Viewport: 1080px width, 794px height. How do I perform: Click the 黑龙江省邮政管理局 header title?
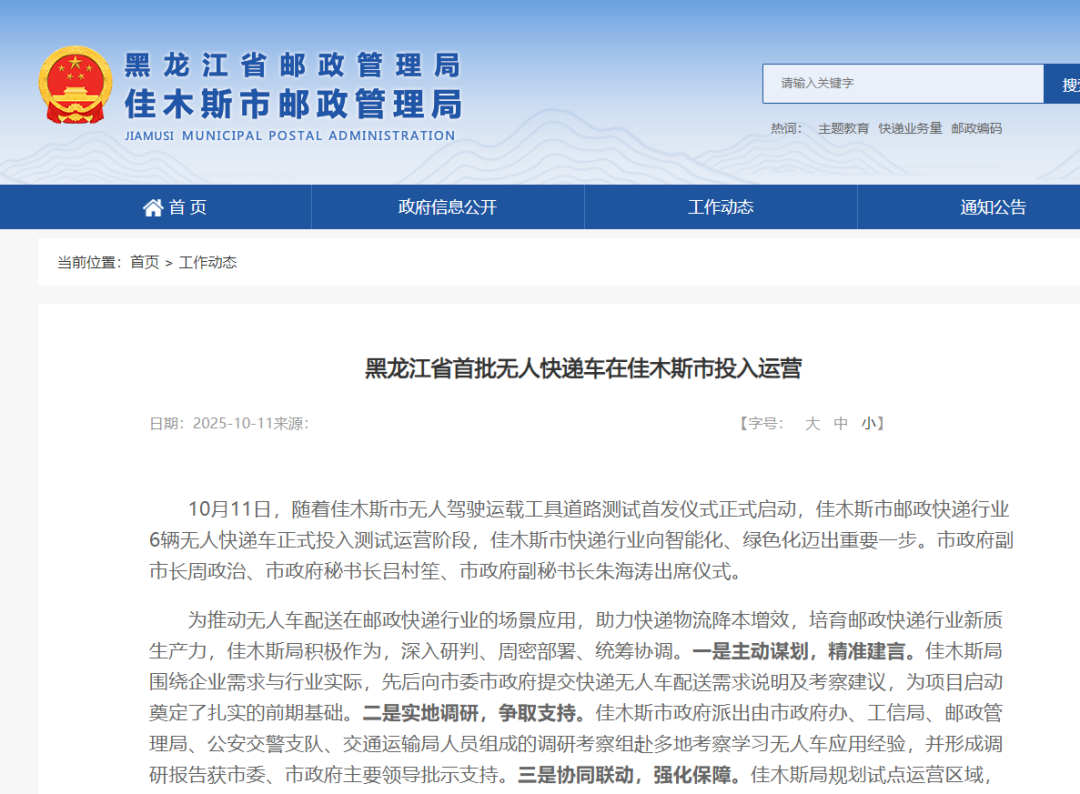coord(292,65)
